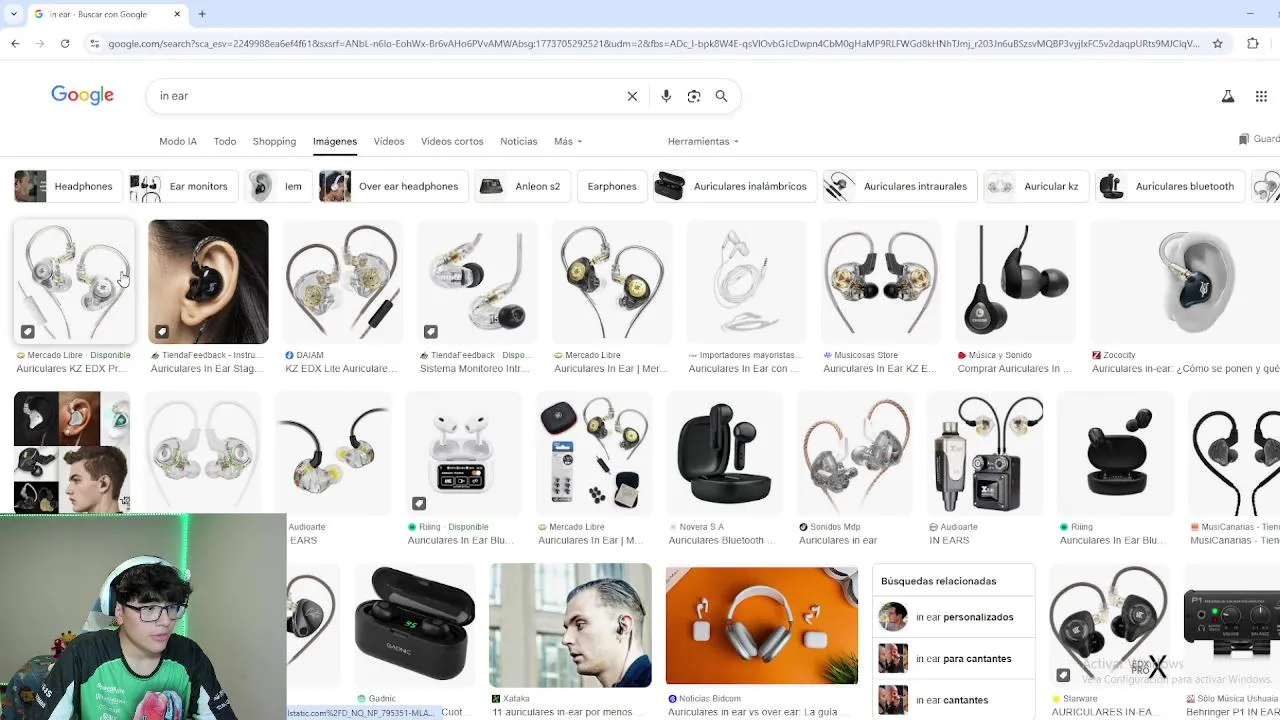Select the Auriculares bluetooth chip
This screenshot has width=1280, height=720.
click(1168, 186)
